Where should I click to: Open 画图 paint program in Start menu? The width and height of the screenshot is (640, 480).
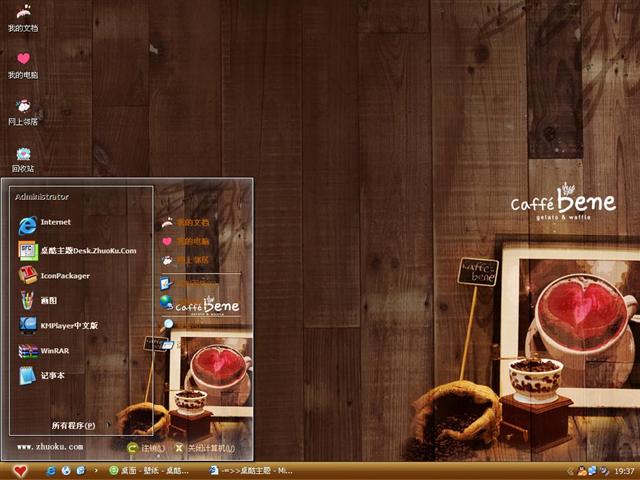38,300
